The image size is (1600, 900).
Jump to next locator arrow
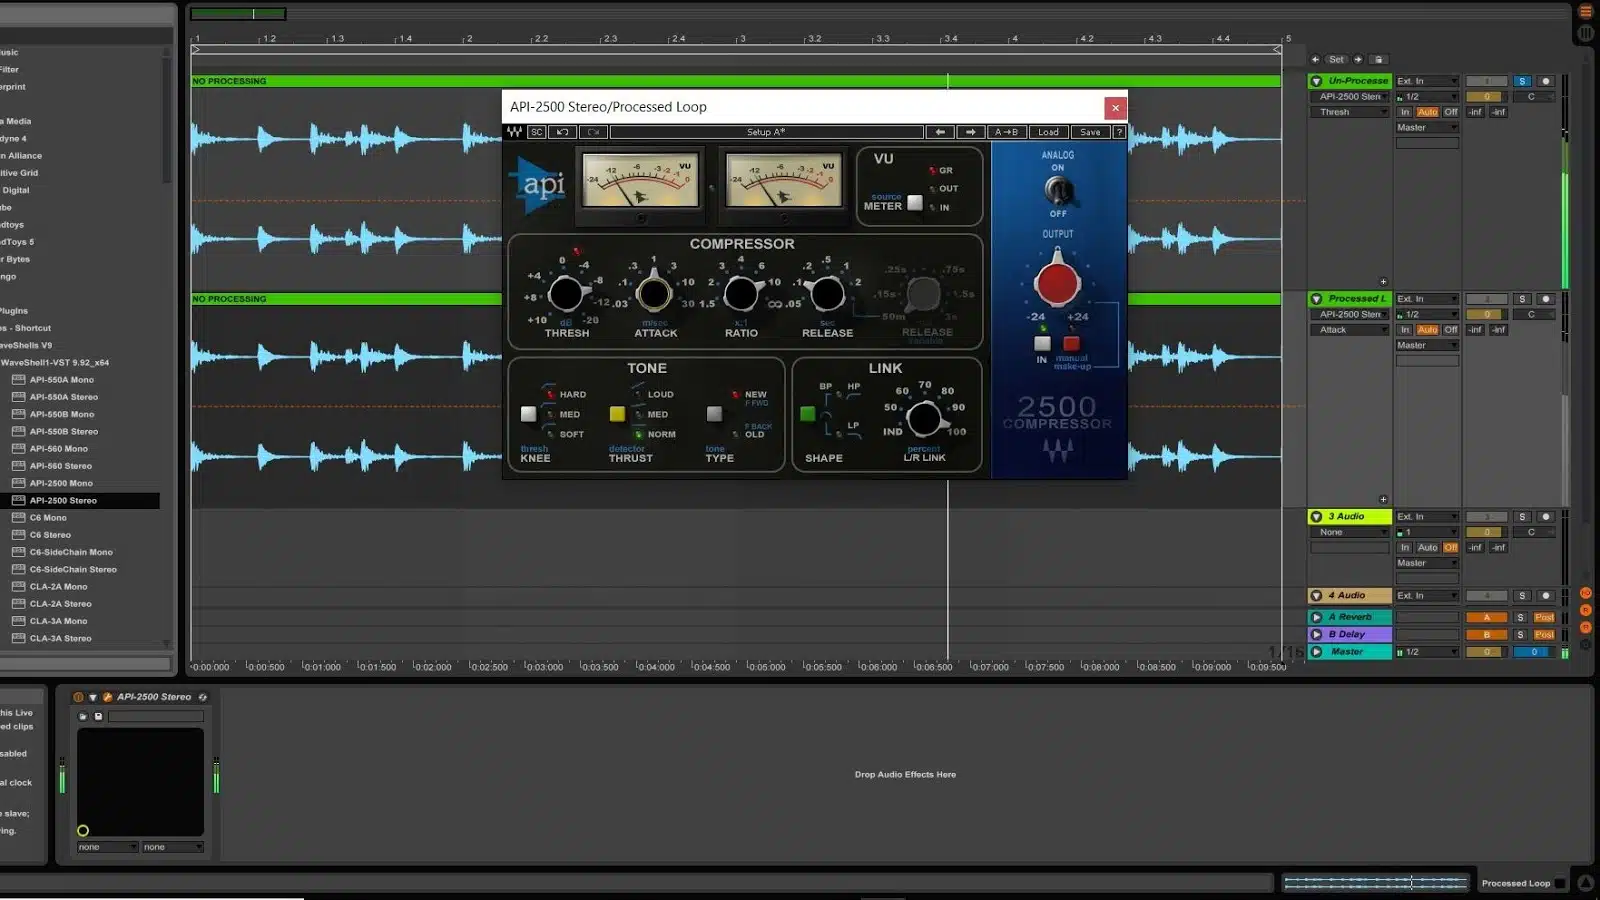click(1357, 59)
